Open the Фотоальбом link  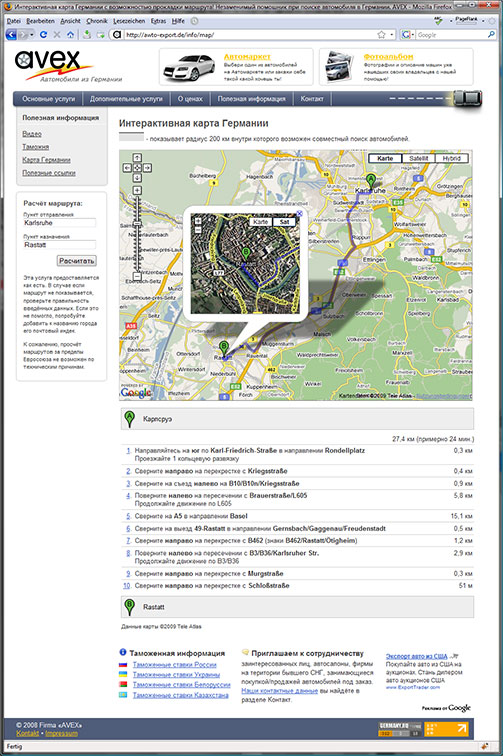pos(388,57)
